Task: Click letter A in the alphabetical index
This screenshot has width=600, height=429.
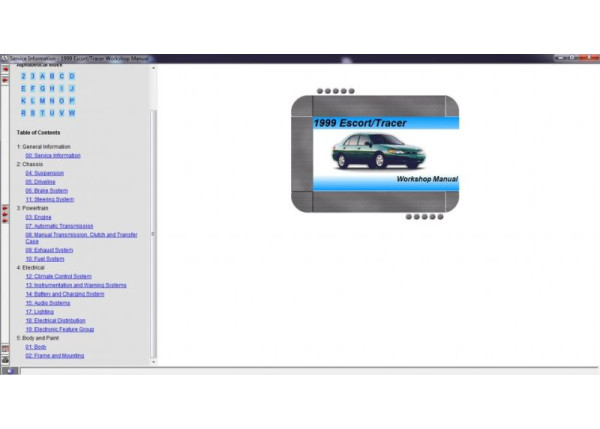Action: (x=42, y=75)
